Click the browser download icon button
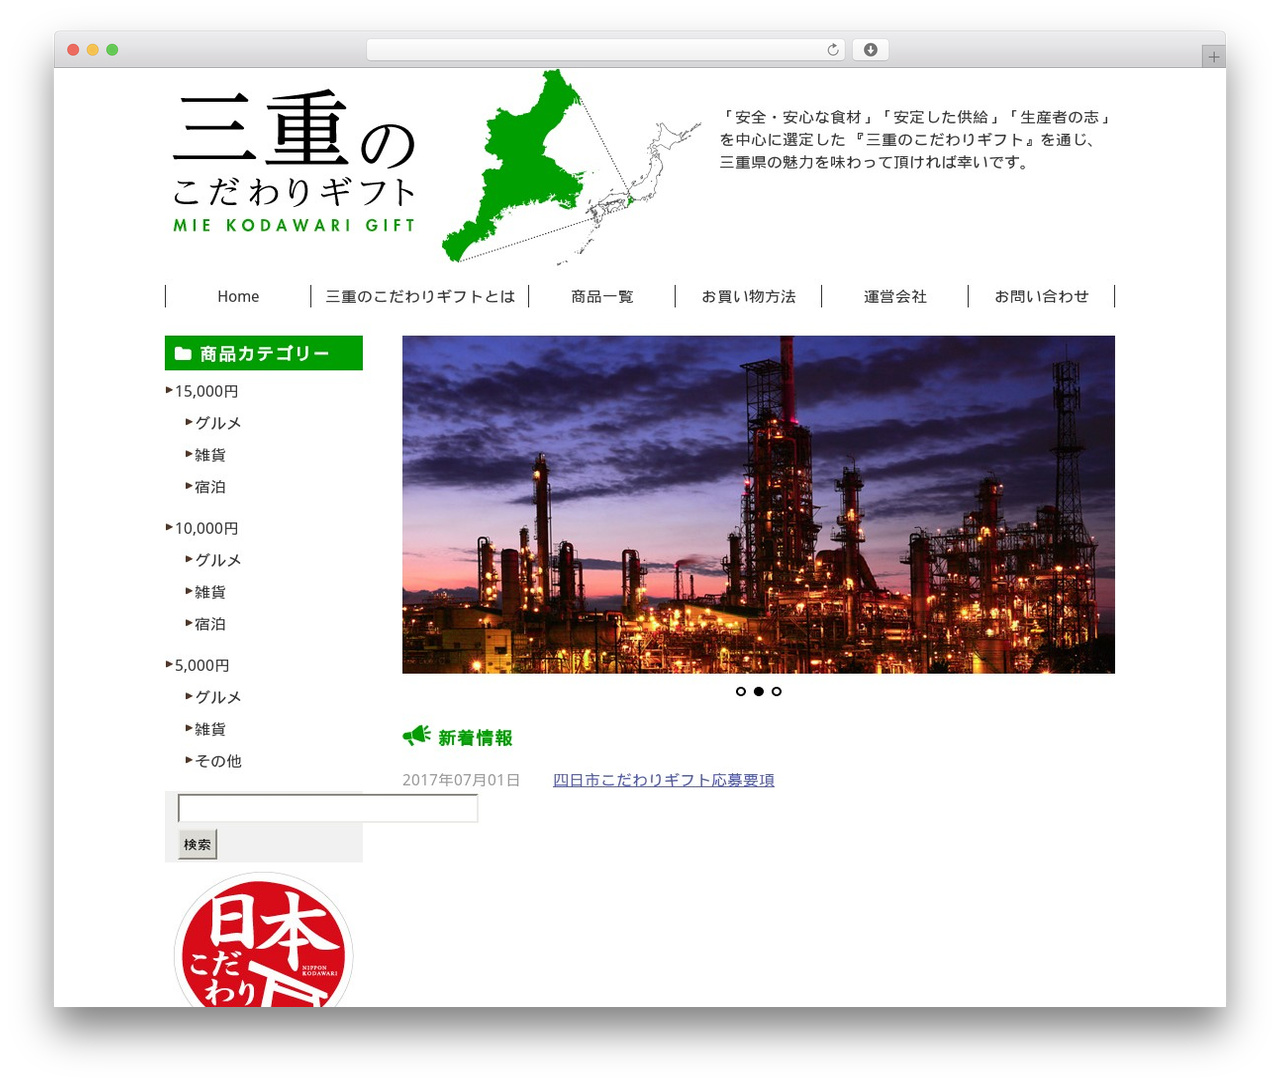1280x1084 pixels. click(x=870, y=49)
